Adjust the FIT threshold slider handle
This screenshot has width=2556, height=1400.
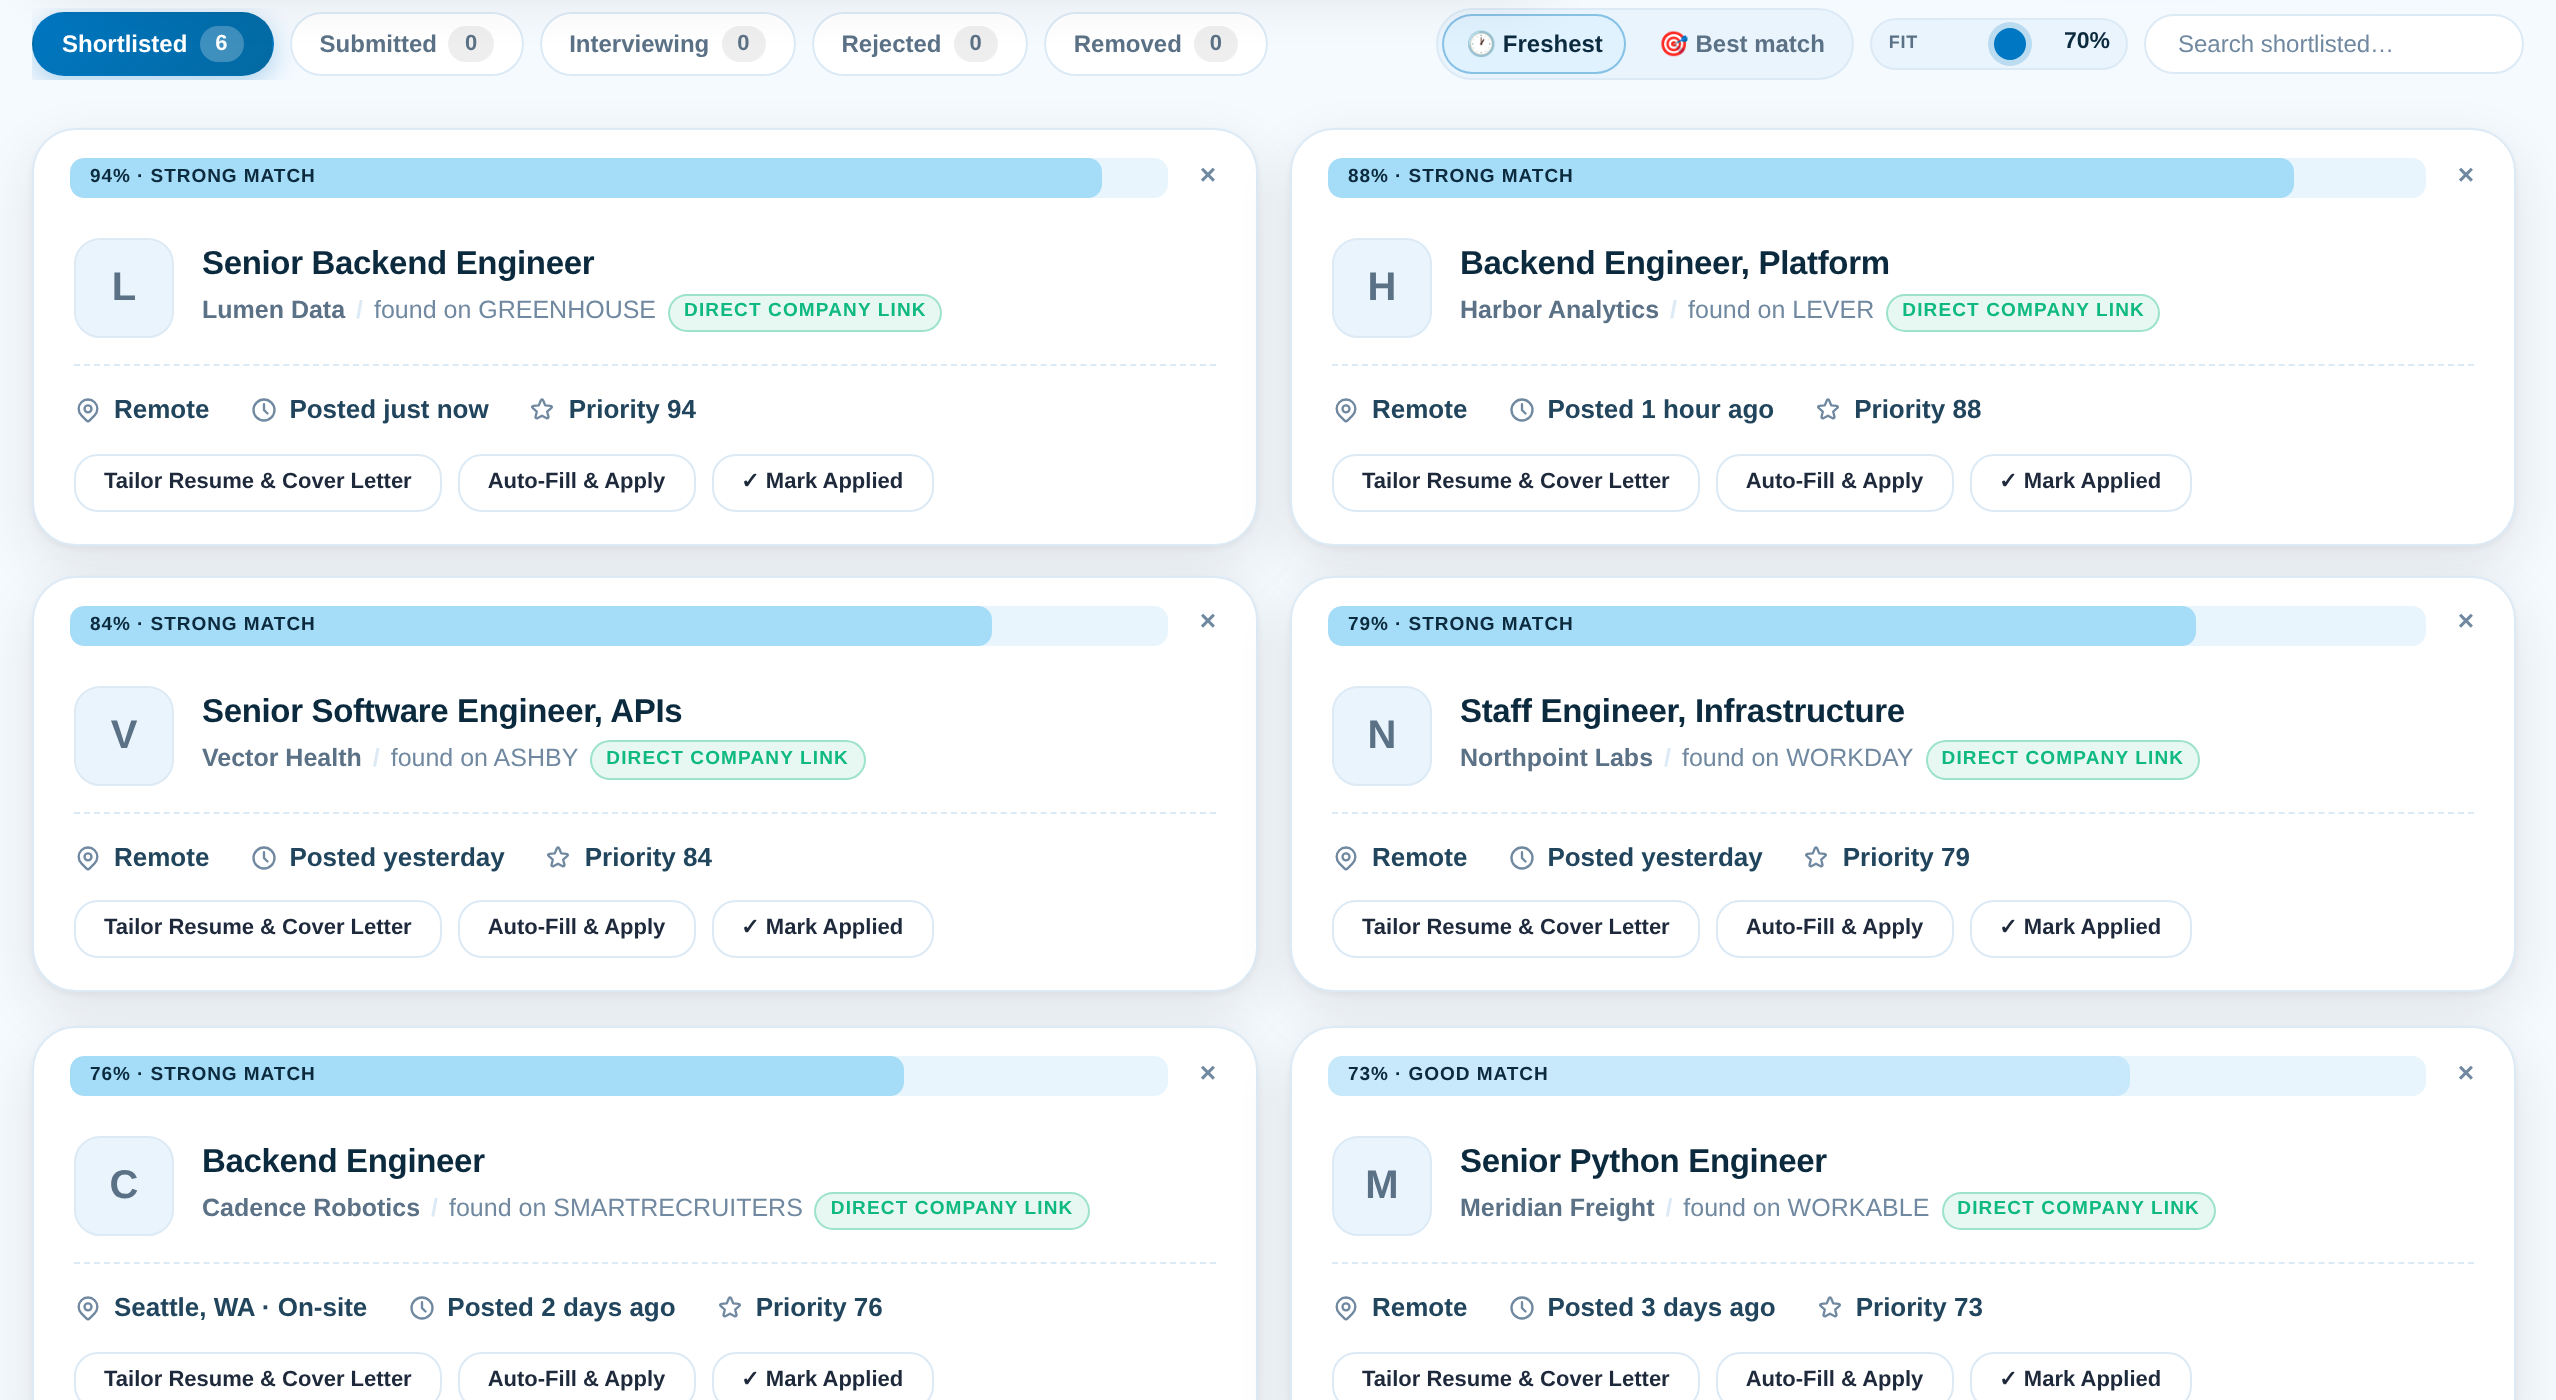(x=2010, y=44)
